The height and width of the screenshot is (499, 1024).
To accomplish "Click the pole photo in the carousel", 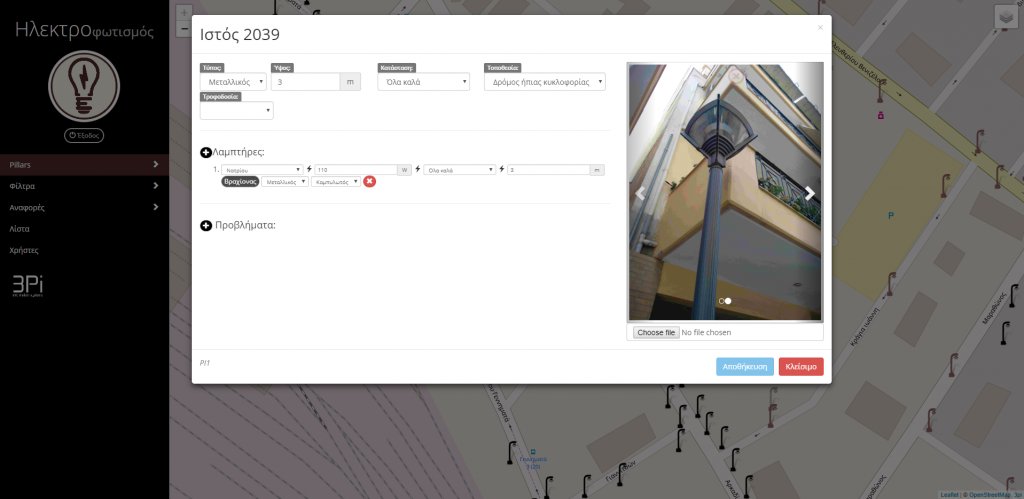I will point(725,192).
